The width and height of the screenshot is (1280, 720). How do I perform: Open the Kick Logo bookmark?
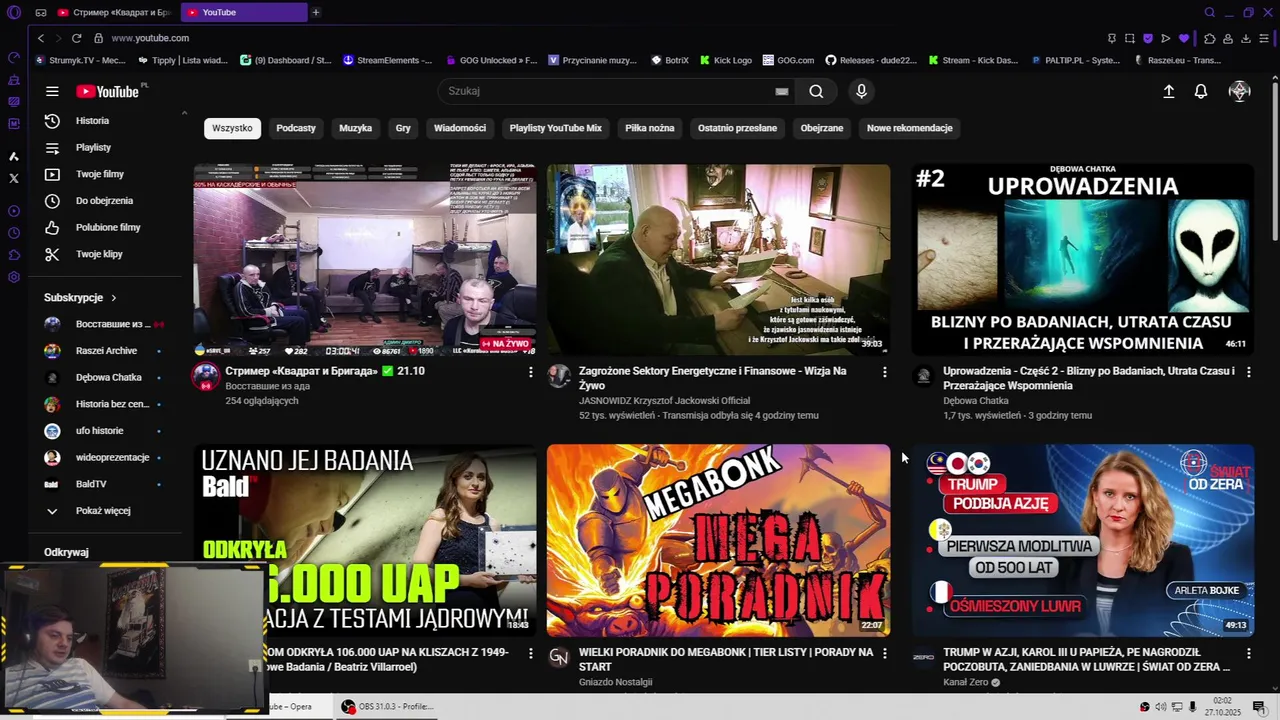click(726, 60)
